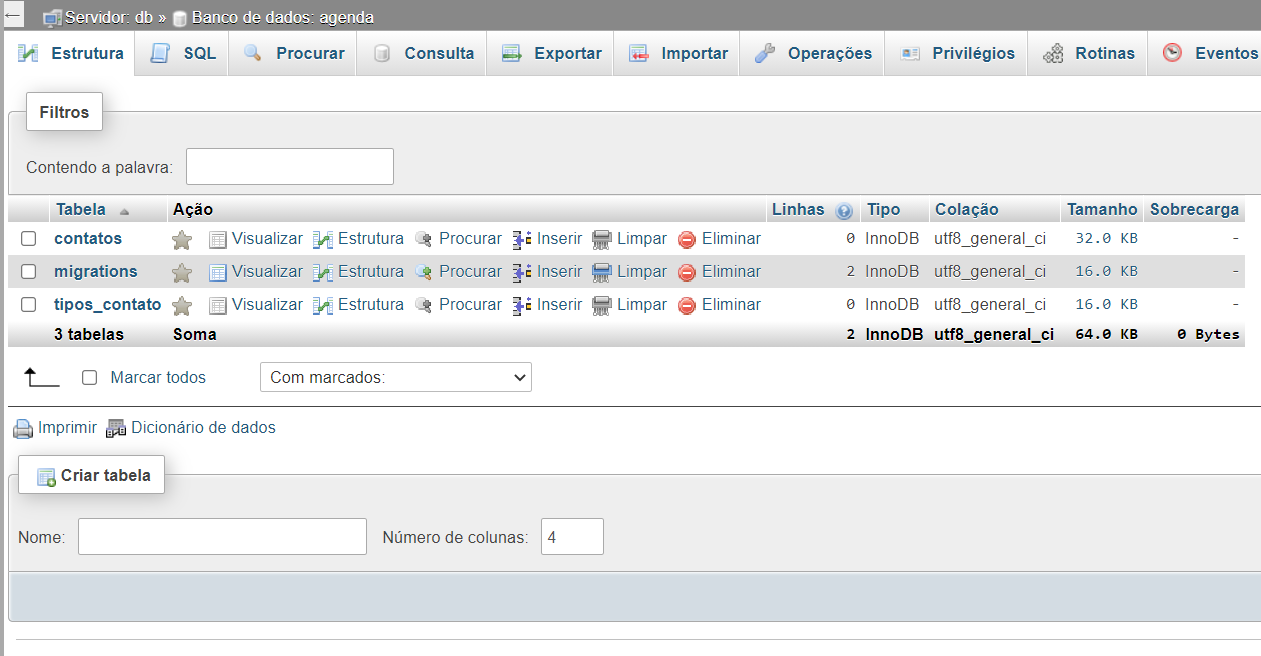Click the Servidor: db breadcrumb link
This screenshot has width=1261, height=656.
(x=108, y=18)
